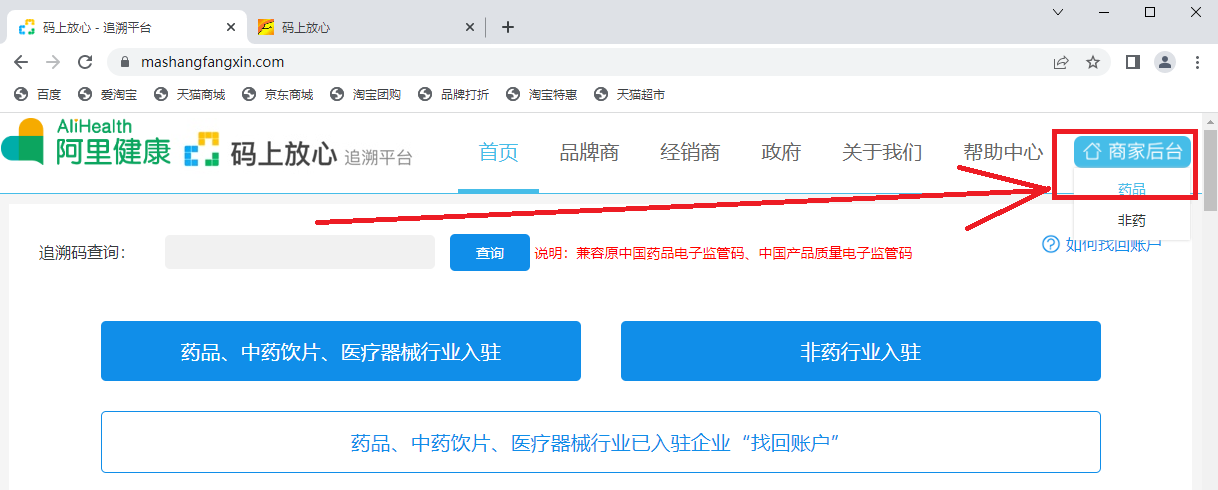This screenshot has height=490, width=1218.
Task: Select 首页 navigation item
Action: click(x=498, y=153)
